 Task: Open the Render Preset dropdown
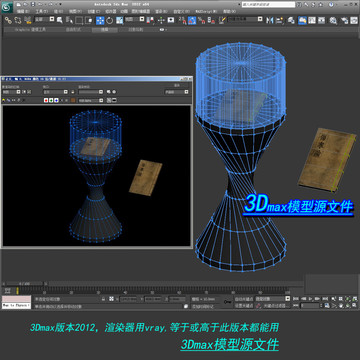[91, 92]
